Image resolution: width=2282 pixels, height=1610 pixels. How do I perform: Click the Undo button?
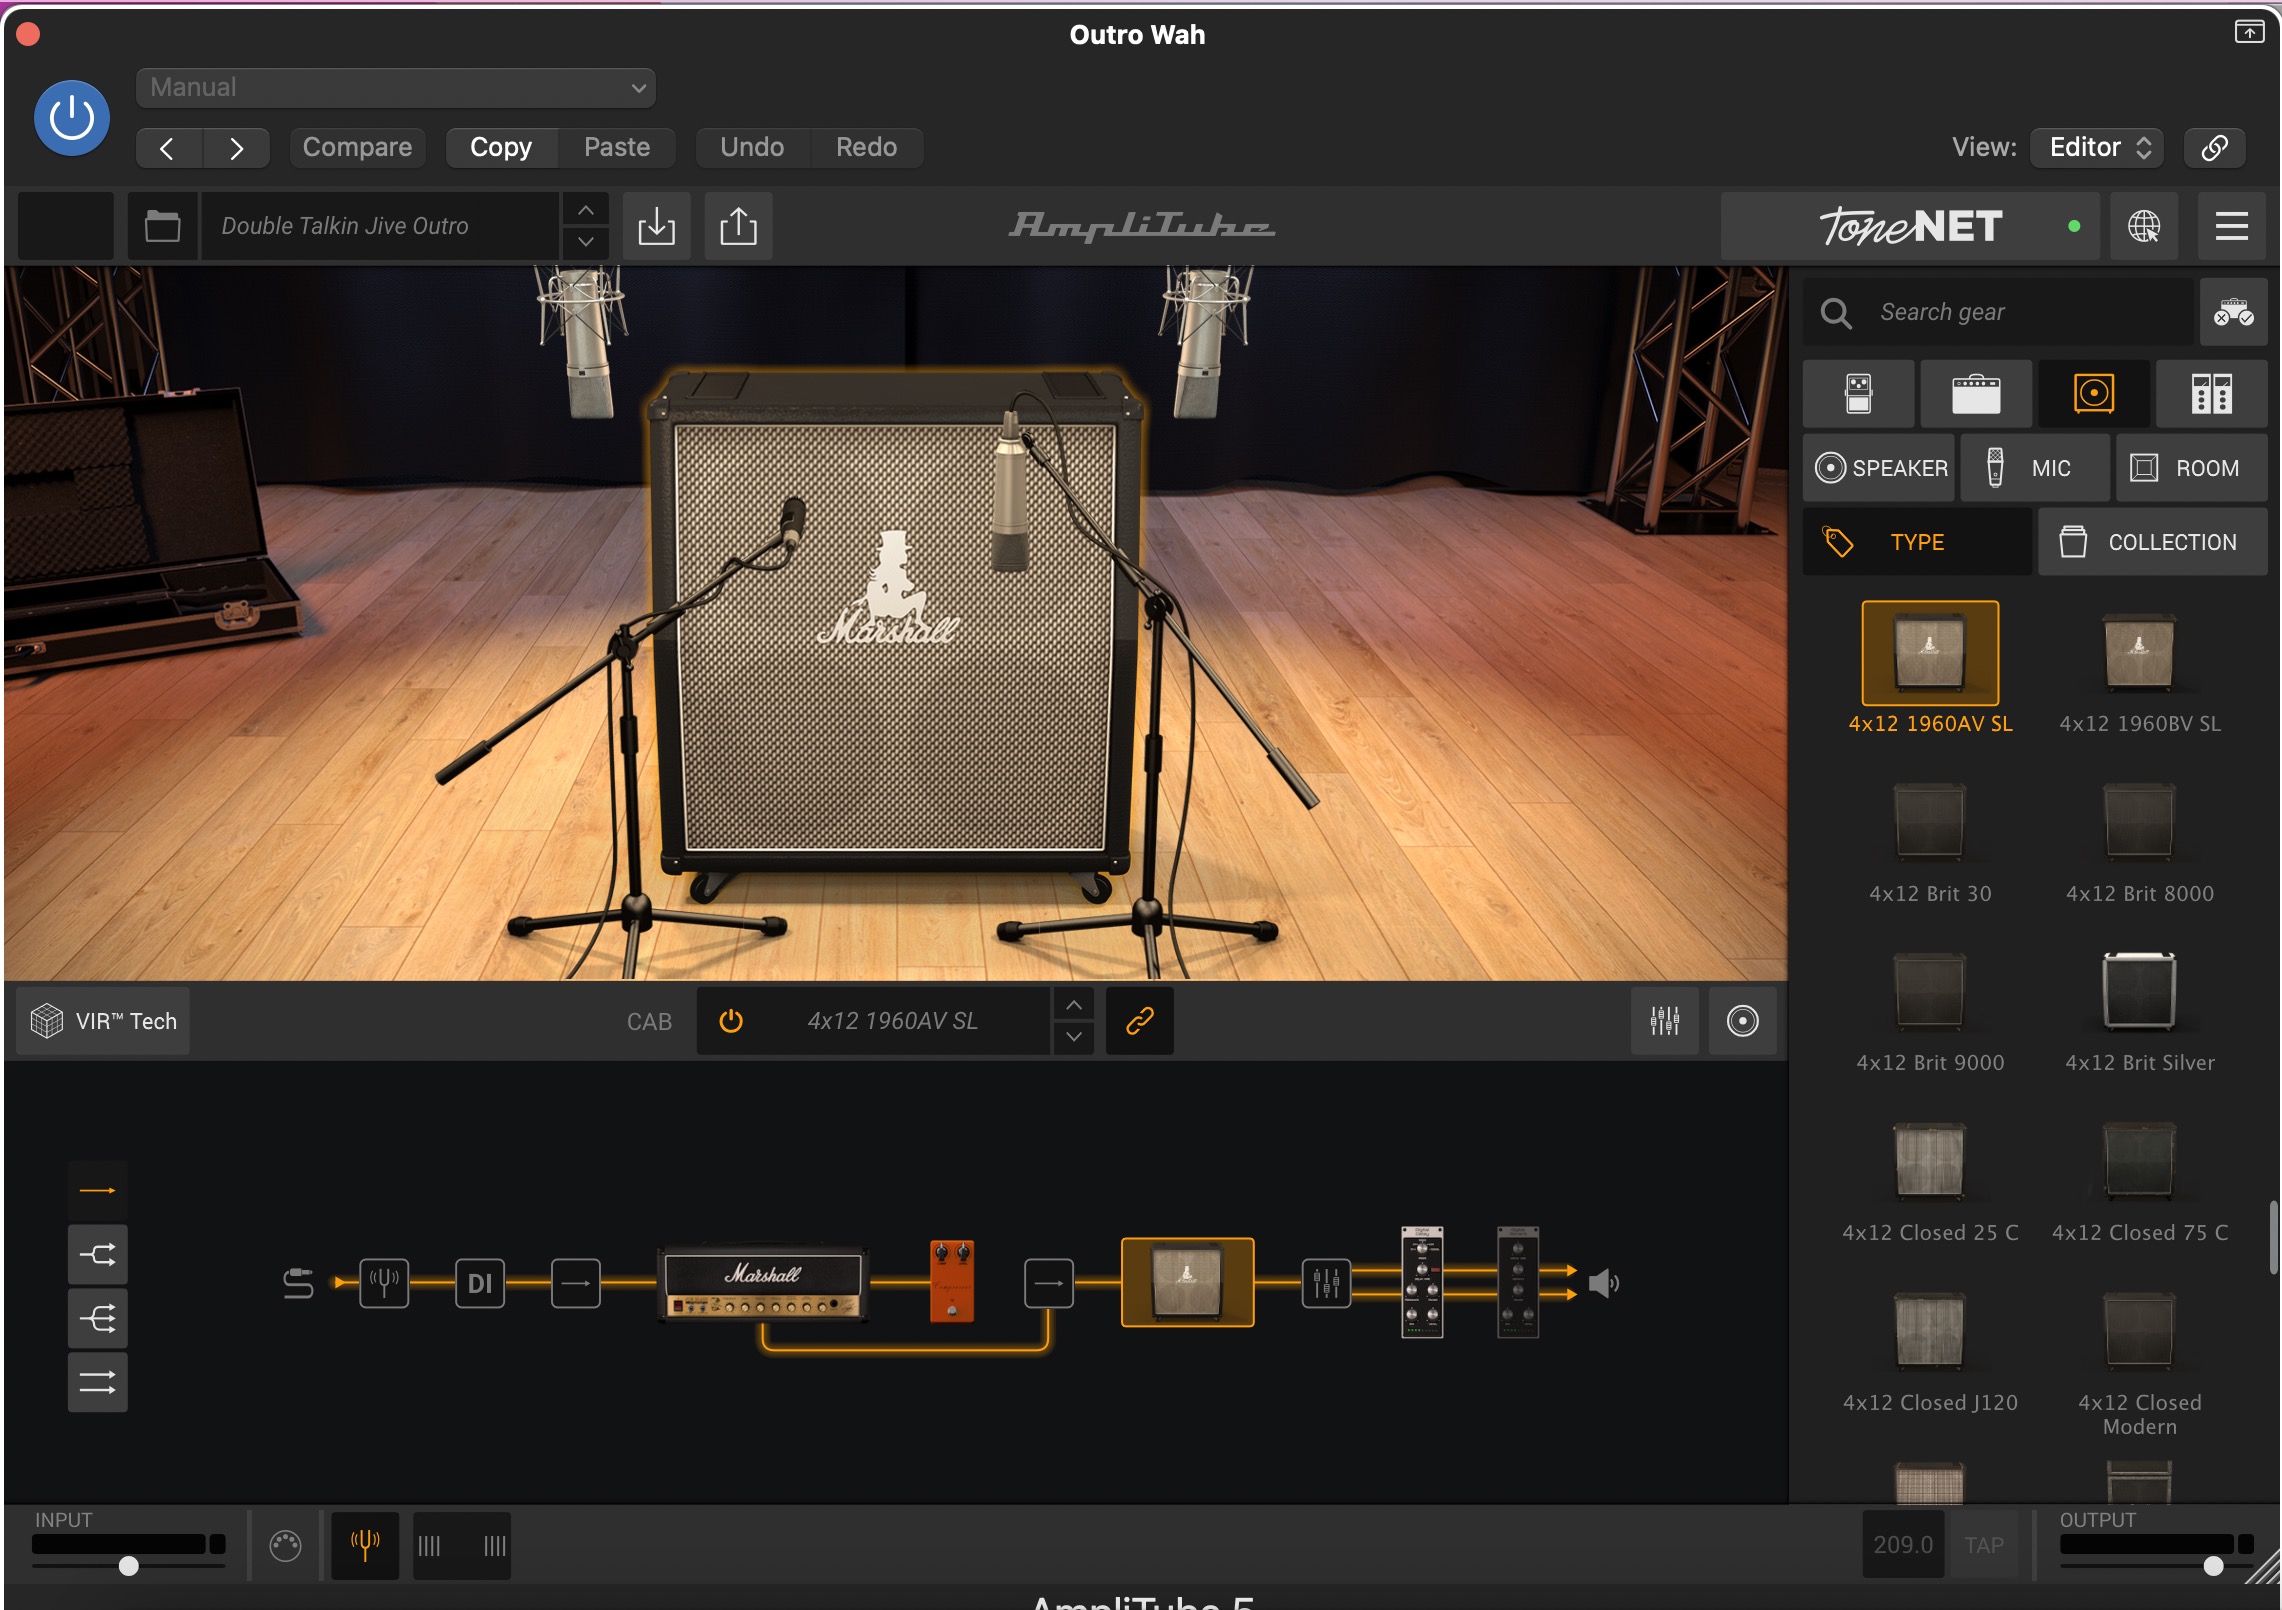(752, 147)
